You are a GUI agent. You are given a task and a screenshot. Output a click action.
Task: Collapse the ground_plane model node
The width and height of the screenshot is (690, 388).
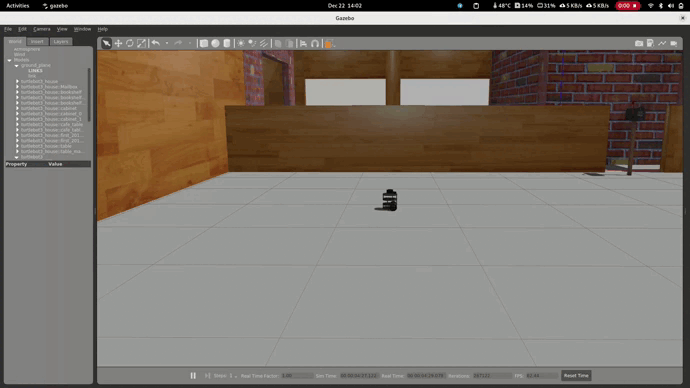(17, 65)
